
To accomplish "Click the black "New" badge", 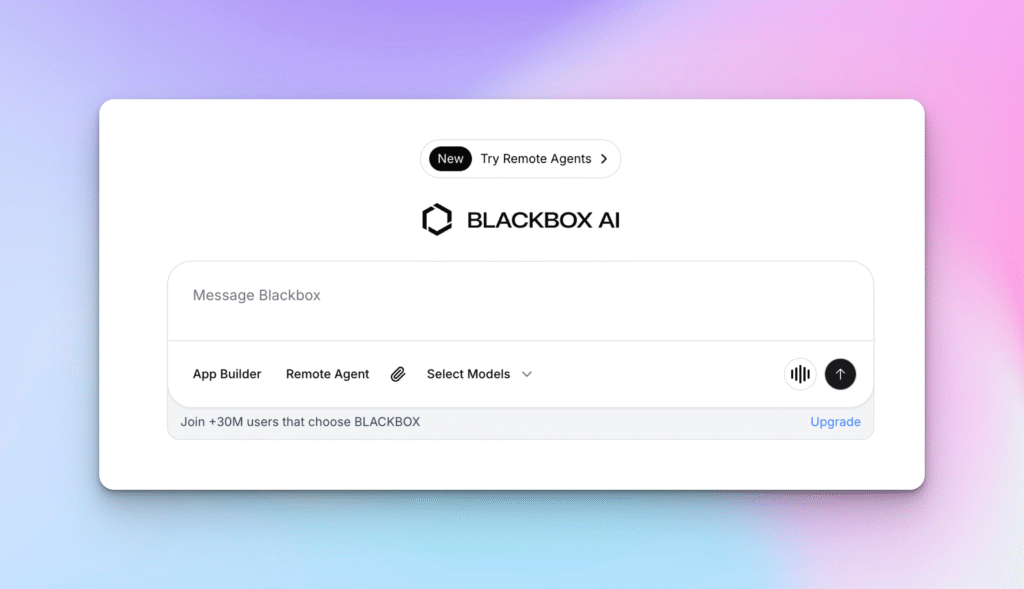I will [450, 159].
